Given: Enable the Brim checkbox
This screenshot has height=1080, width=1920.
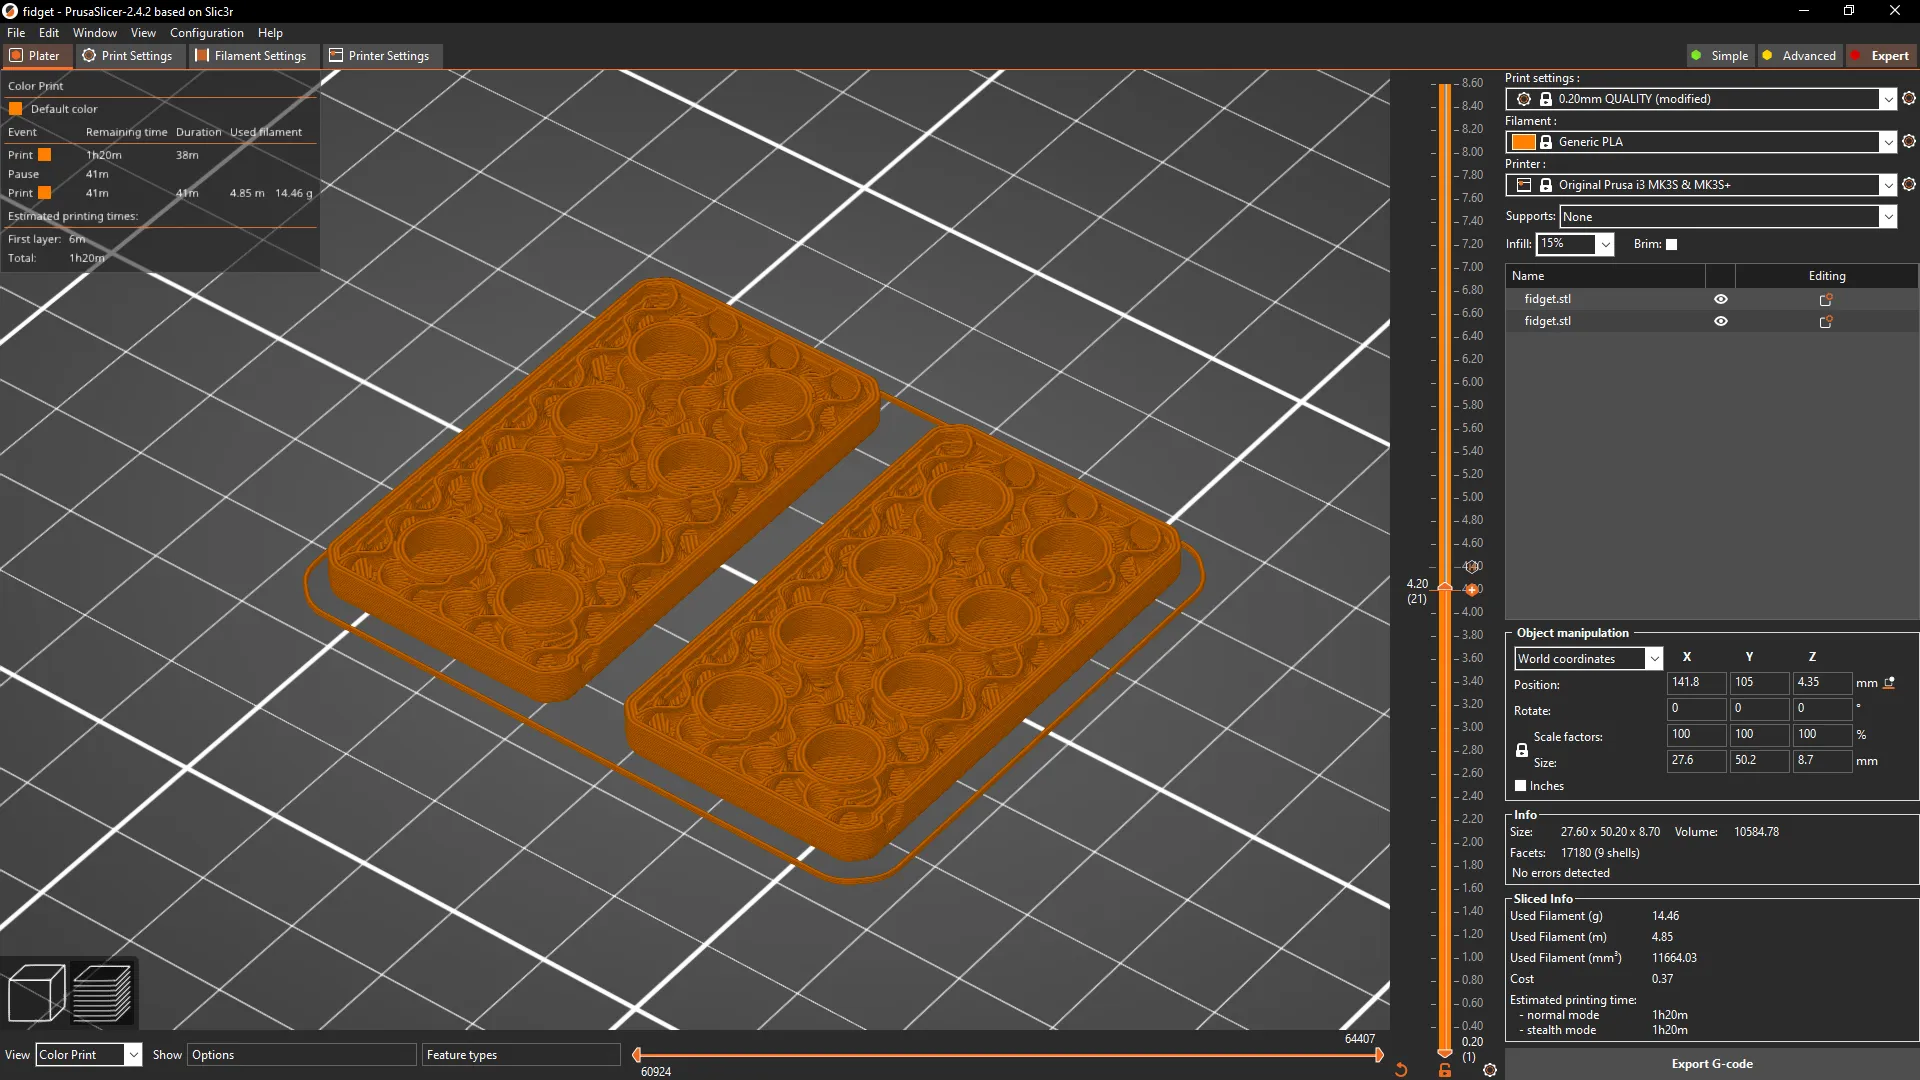Looking at the screenshot, I should (x=1671, y=244).
